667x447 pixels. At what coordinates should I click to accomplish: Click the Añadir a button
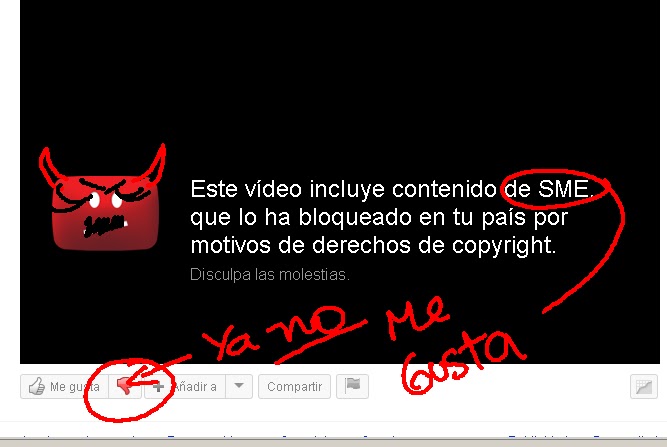(185, 387)
